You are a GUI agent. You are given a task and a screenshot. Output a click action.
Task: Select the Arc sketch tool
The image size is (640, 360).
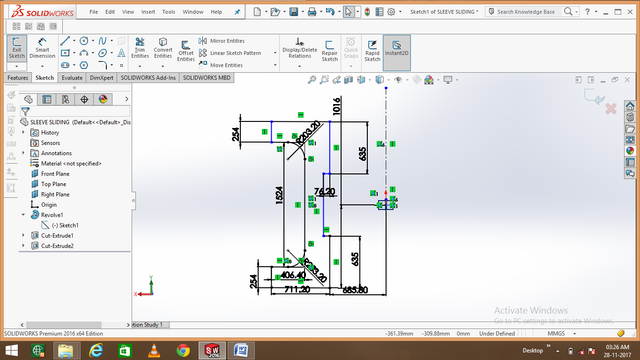(84, 53)
